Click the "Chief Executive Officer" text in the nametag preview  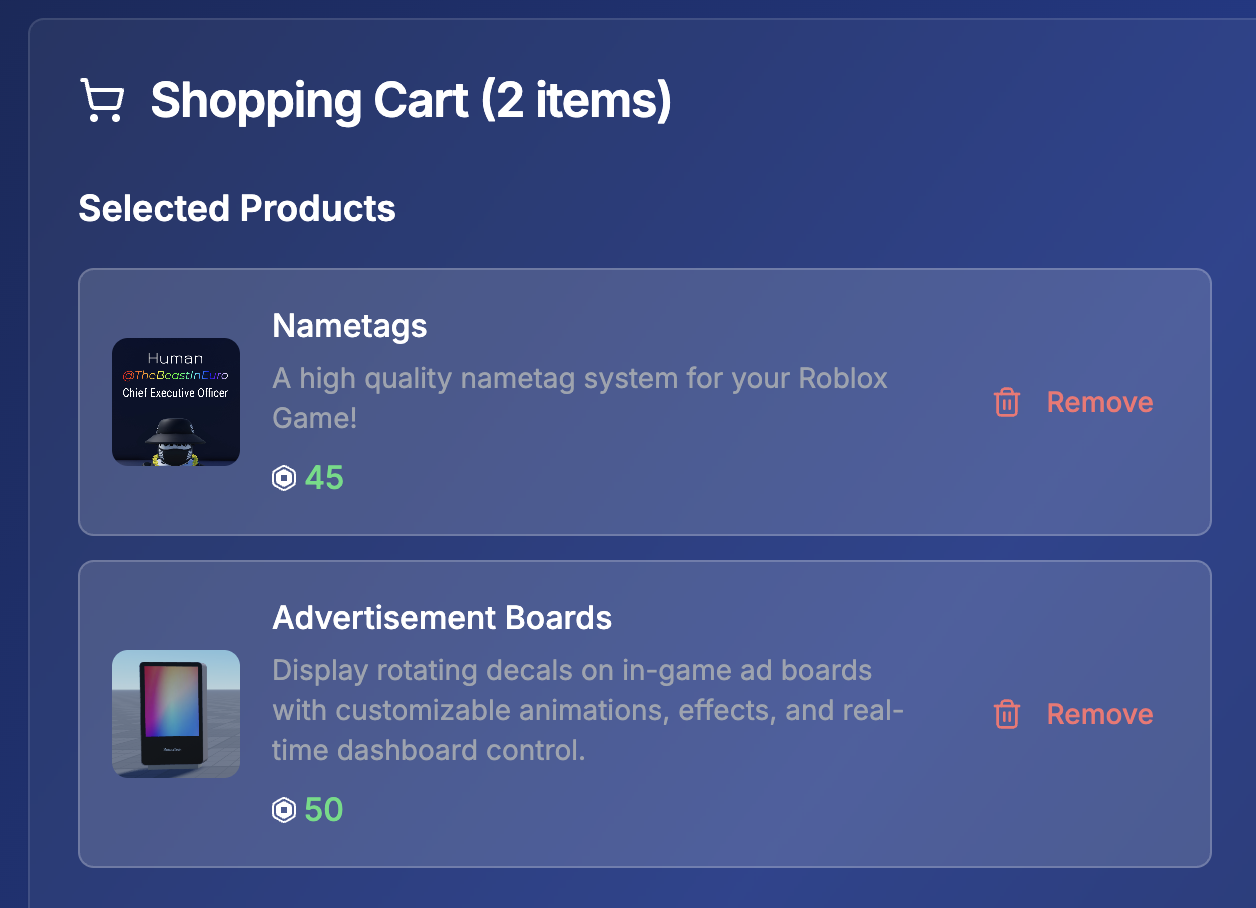pos(175,393)
